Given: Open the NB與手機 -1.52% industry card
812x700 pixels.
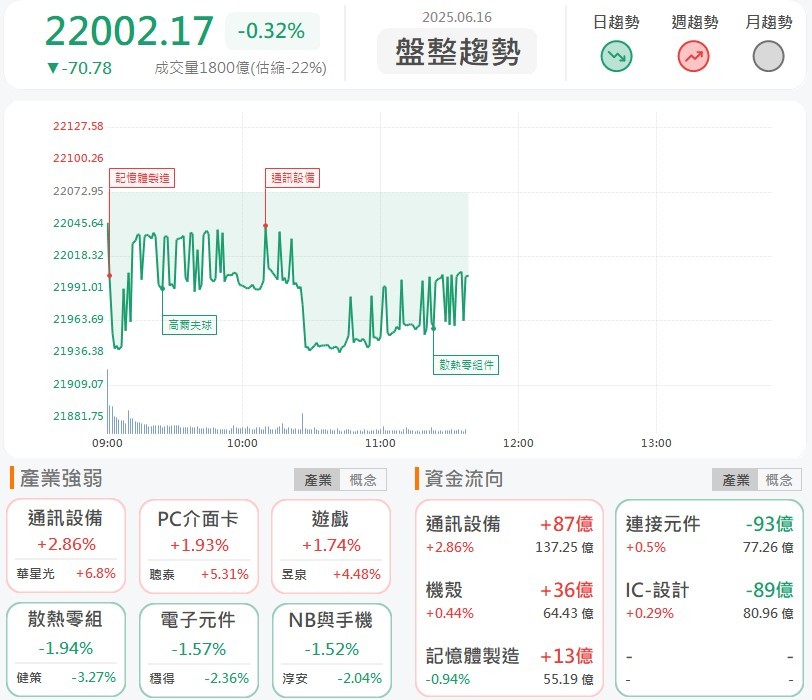Looking at the screenshot, I should [331, 649].
